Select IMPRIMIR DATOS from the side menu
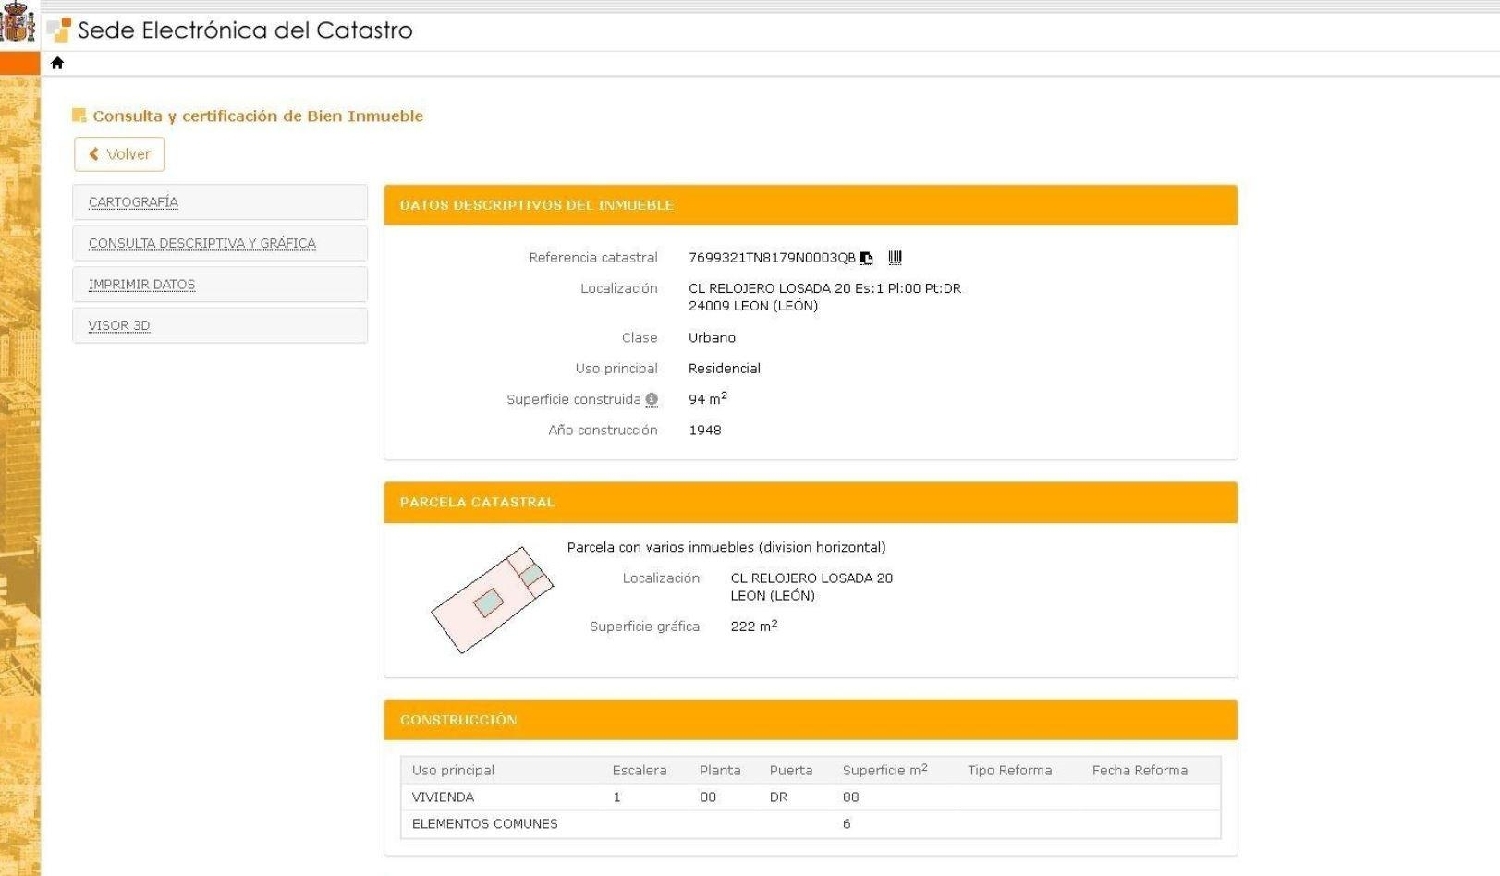Screen dimensions: 1500x876 coord(142,285)
